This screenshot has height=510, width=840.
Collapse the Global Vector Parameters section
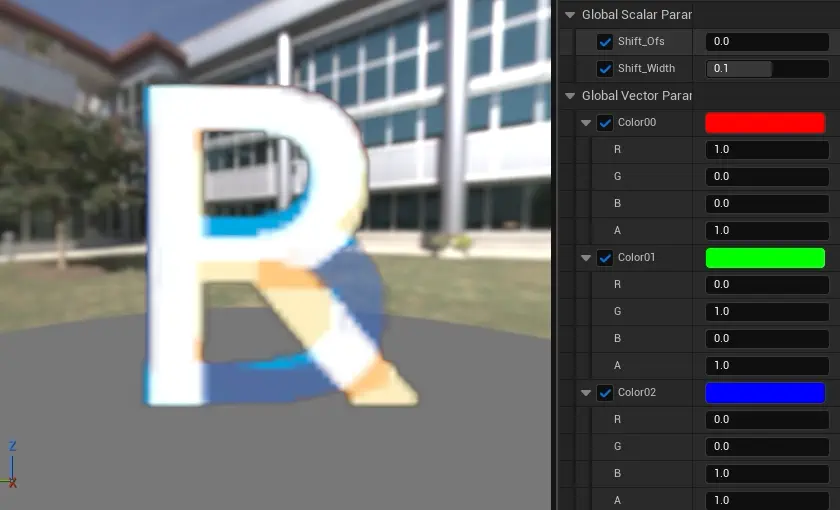point(570,96)
